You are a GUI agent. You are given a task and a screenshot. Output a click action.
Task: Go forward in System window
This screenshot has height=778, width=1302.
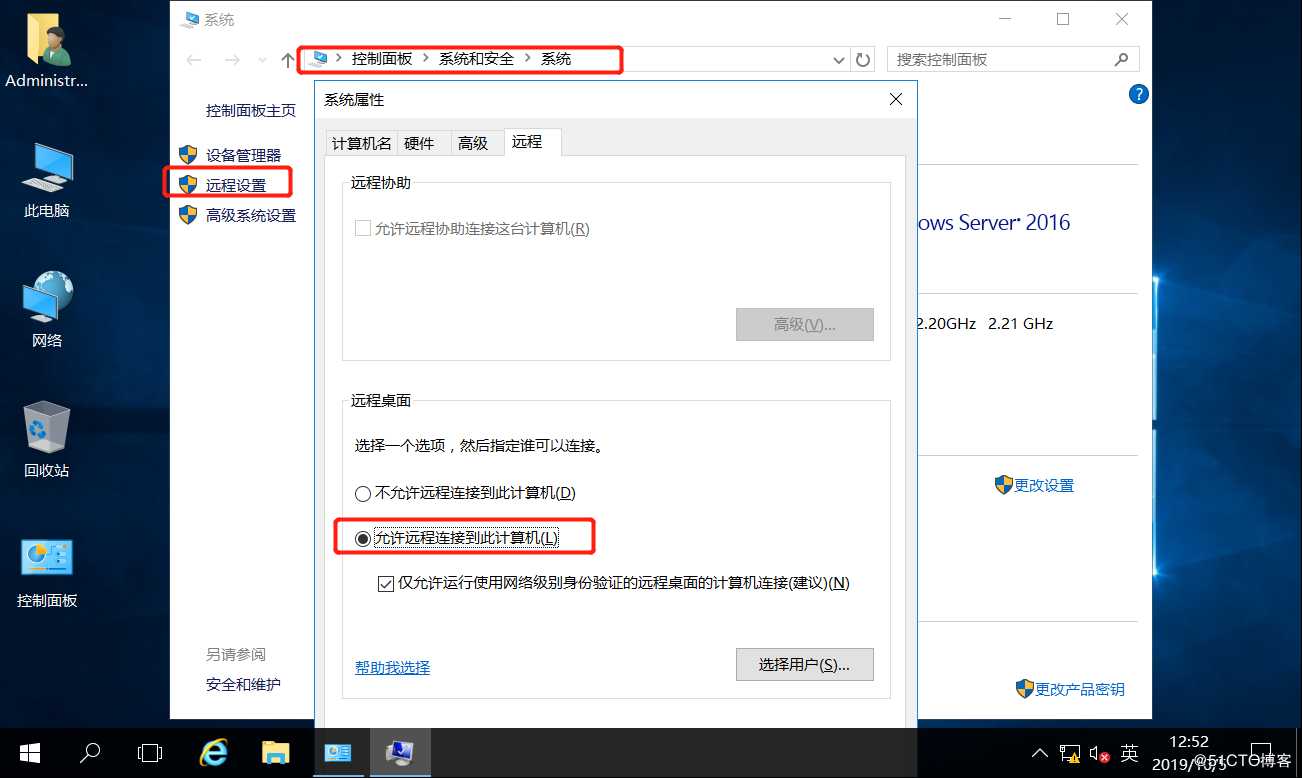click(x=232, y=60)
